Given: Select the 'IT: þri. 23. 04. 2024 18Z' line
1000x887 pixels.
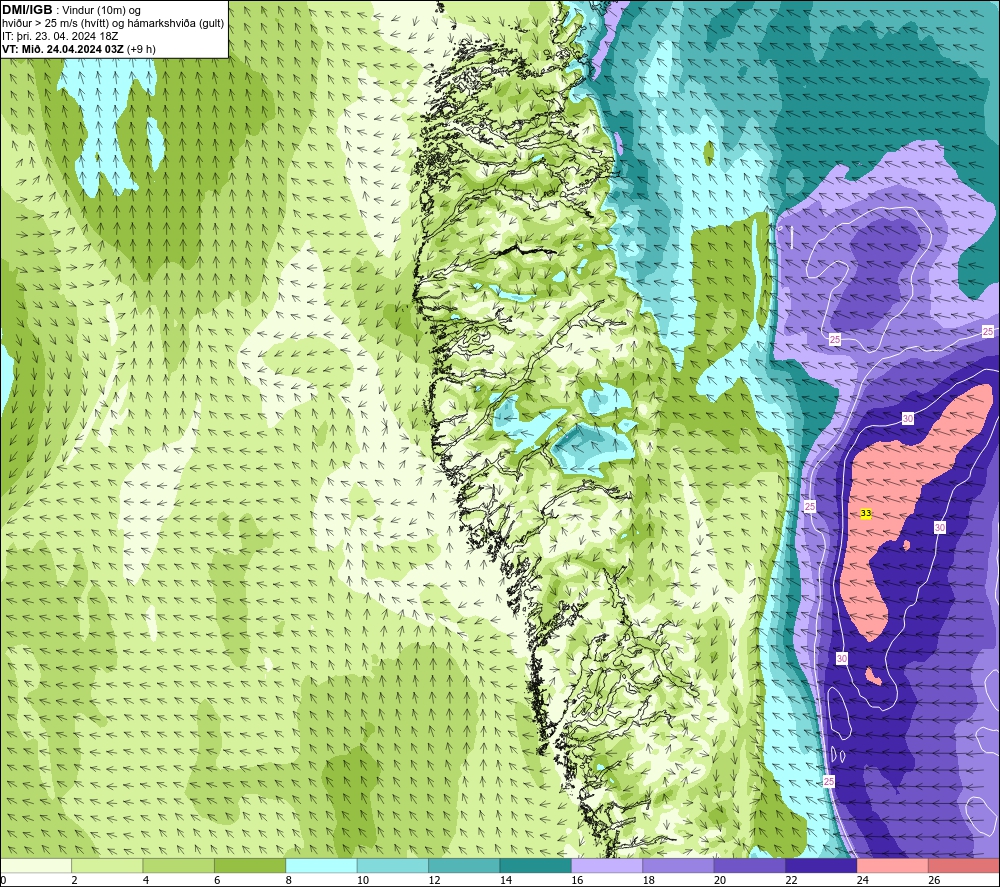Looking at the screenshot, I should click(60, 36).
